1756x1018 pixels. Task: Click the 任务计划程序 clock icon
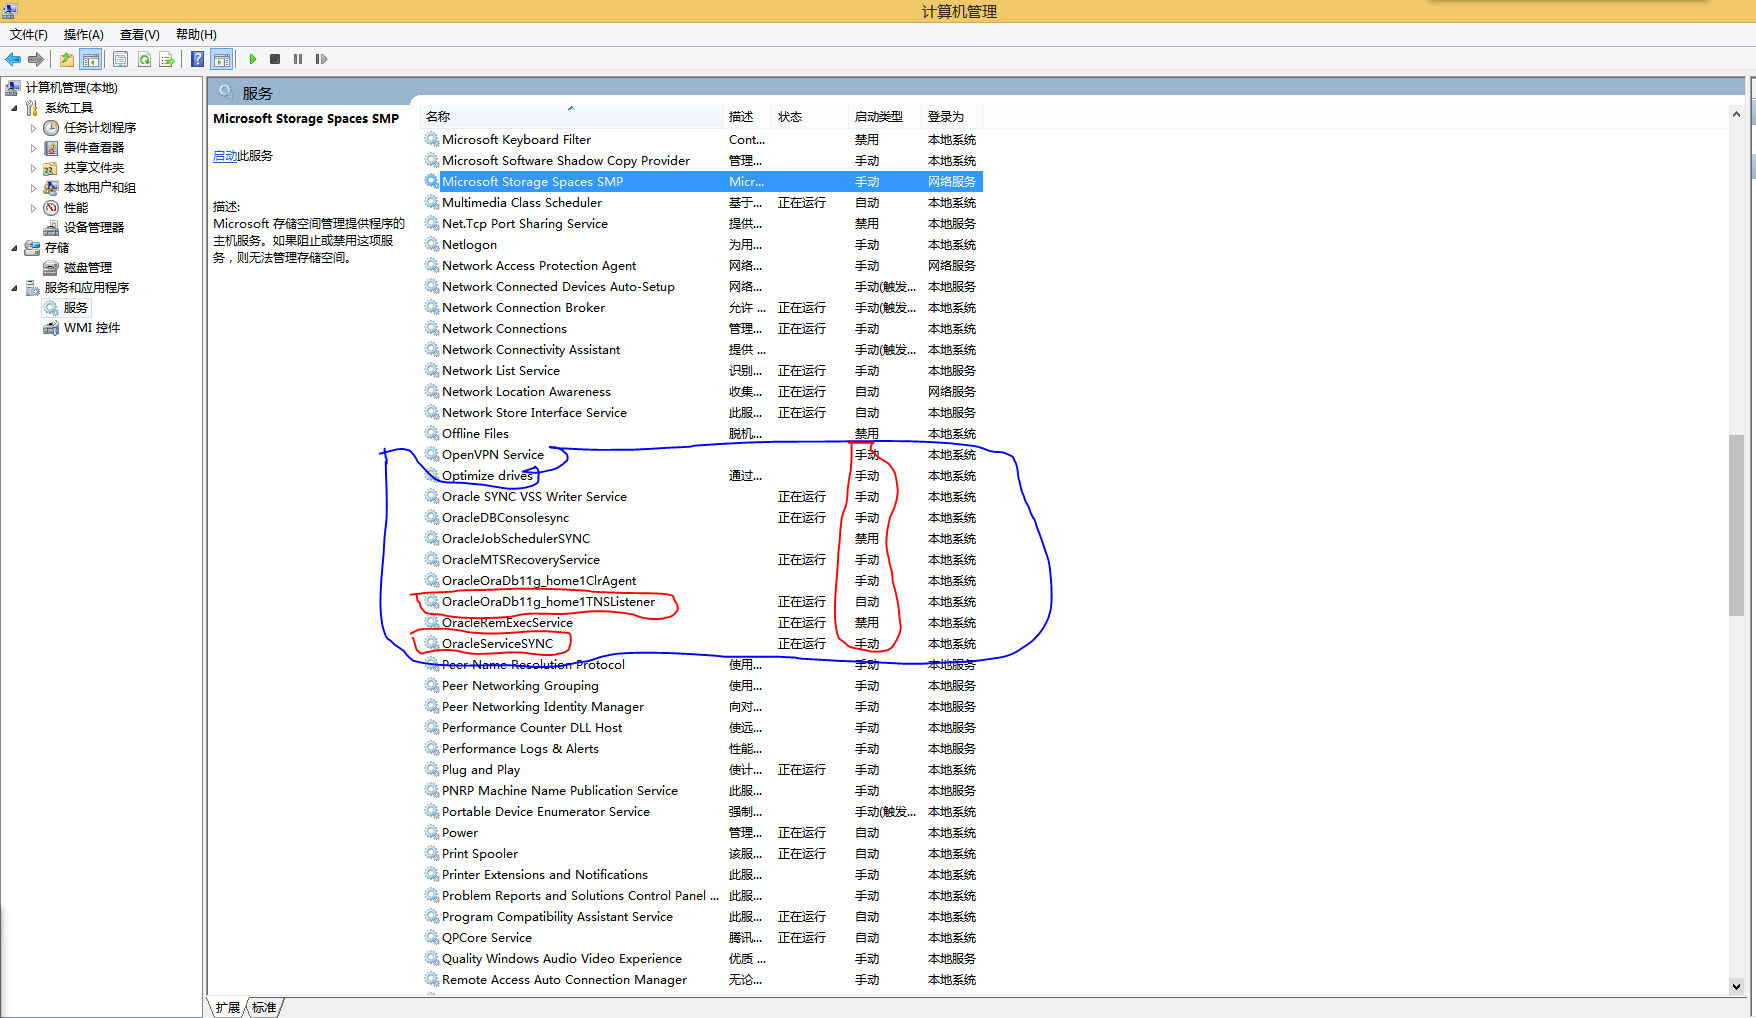tap(51, 128)
